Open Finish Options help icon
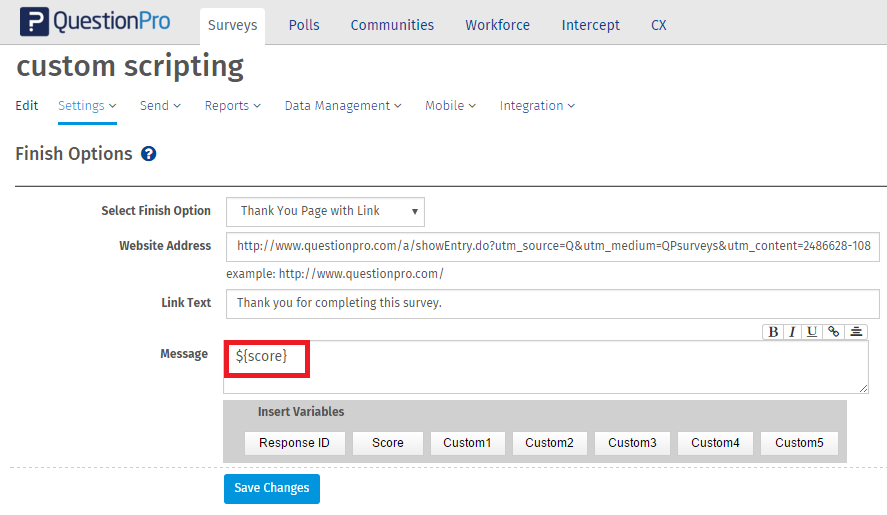The width and height of the screenshot is (887, 515). [x=149, y=154]
